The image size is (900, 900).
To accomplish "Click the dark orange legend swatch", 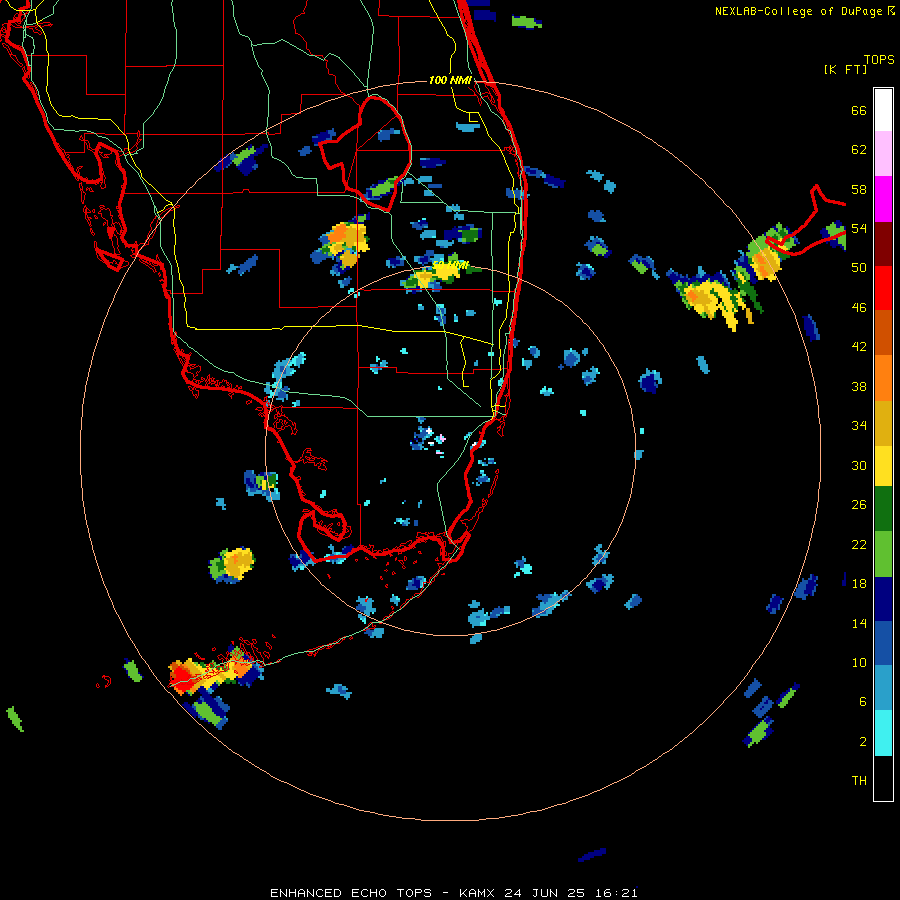I will coord(883,333).
